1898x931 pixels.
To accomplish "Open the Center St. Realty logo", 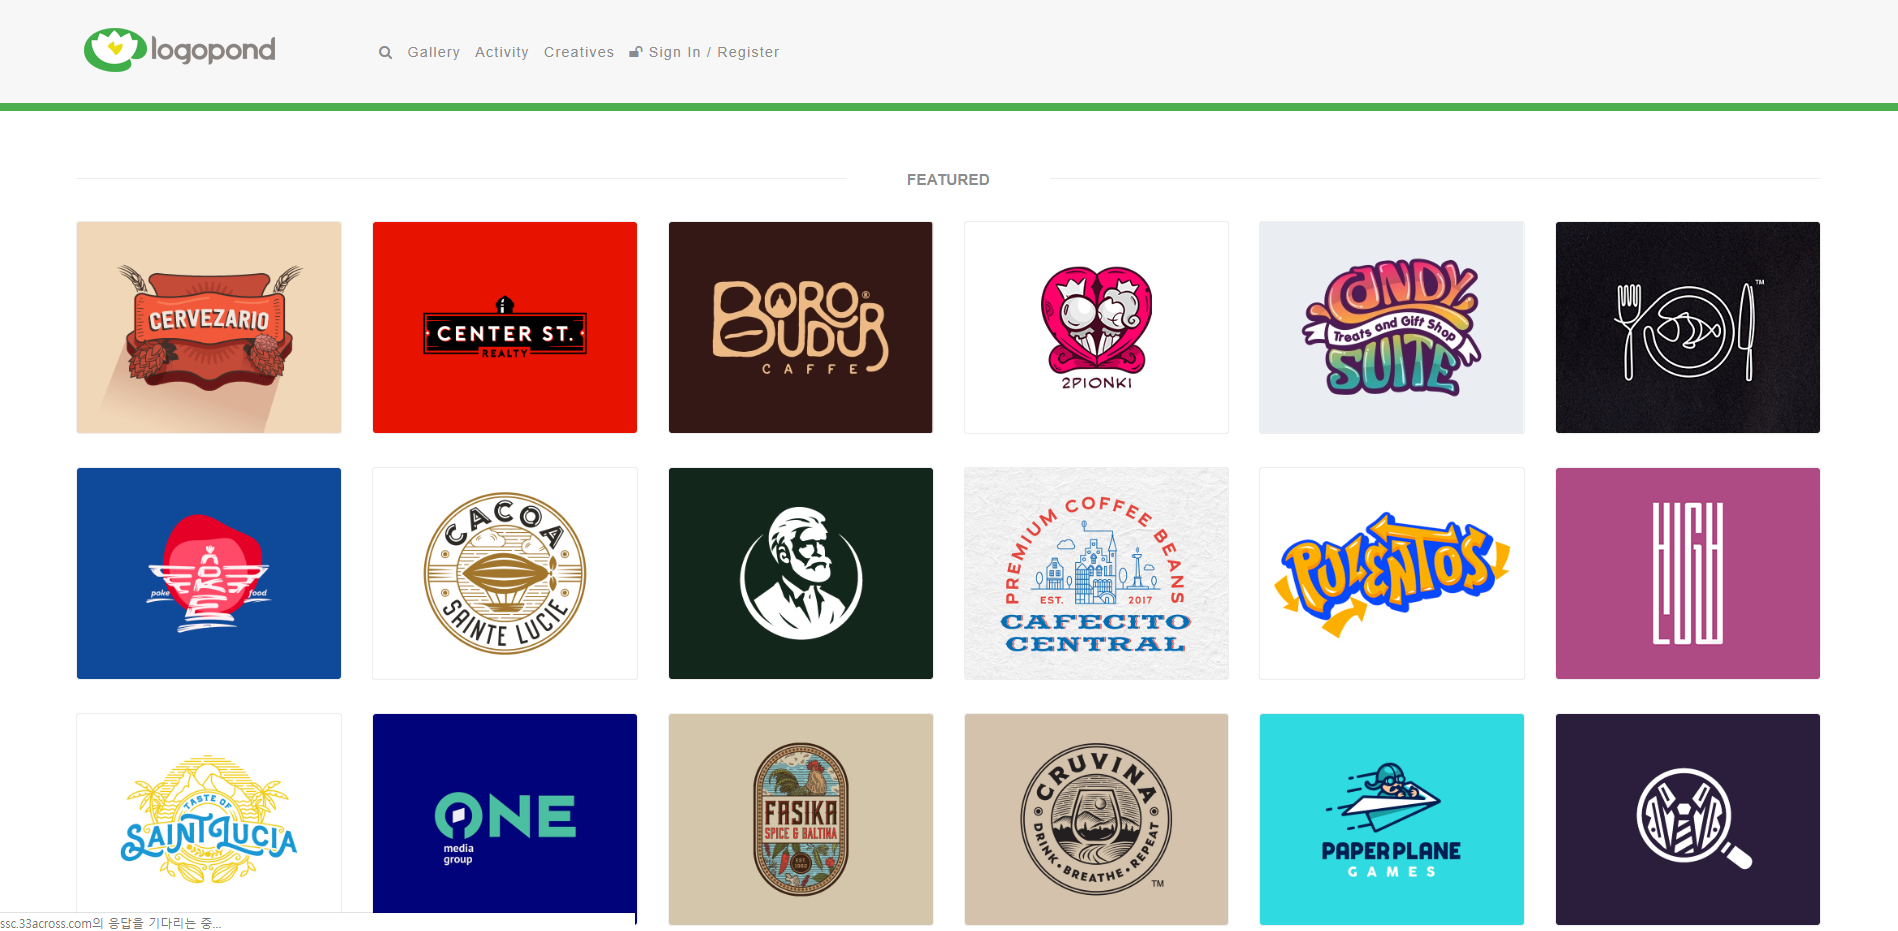I will [x=505, y=327].
